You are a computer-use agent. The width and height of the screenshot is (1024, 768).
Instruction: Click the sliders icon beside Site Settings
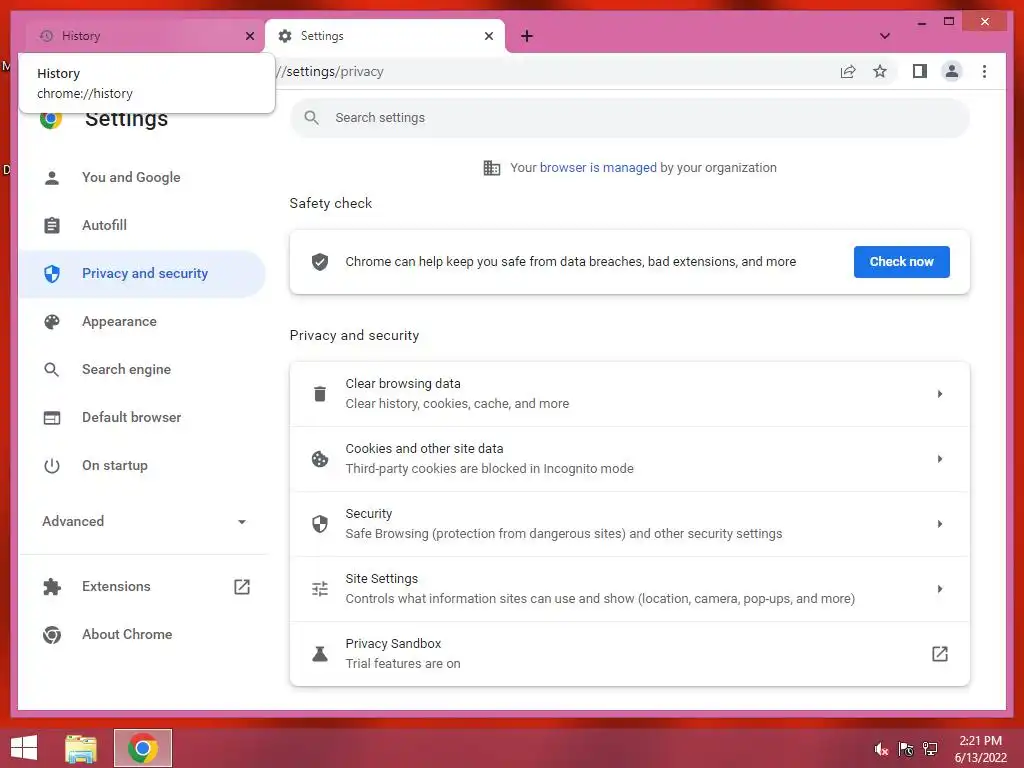click(x=320, y=589)
